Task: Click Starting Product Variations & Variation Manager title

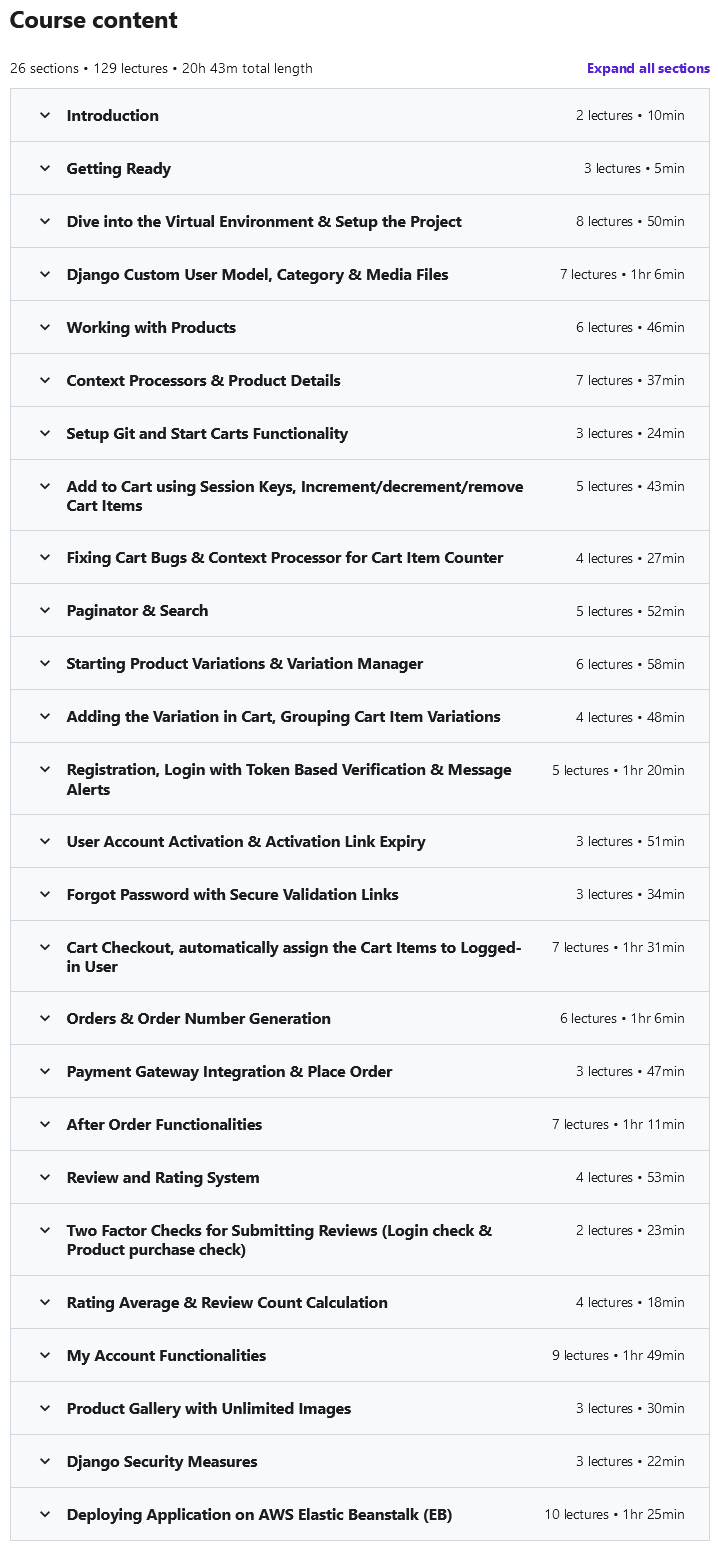Action: (x=245, y=664)
